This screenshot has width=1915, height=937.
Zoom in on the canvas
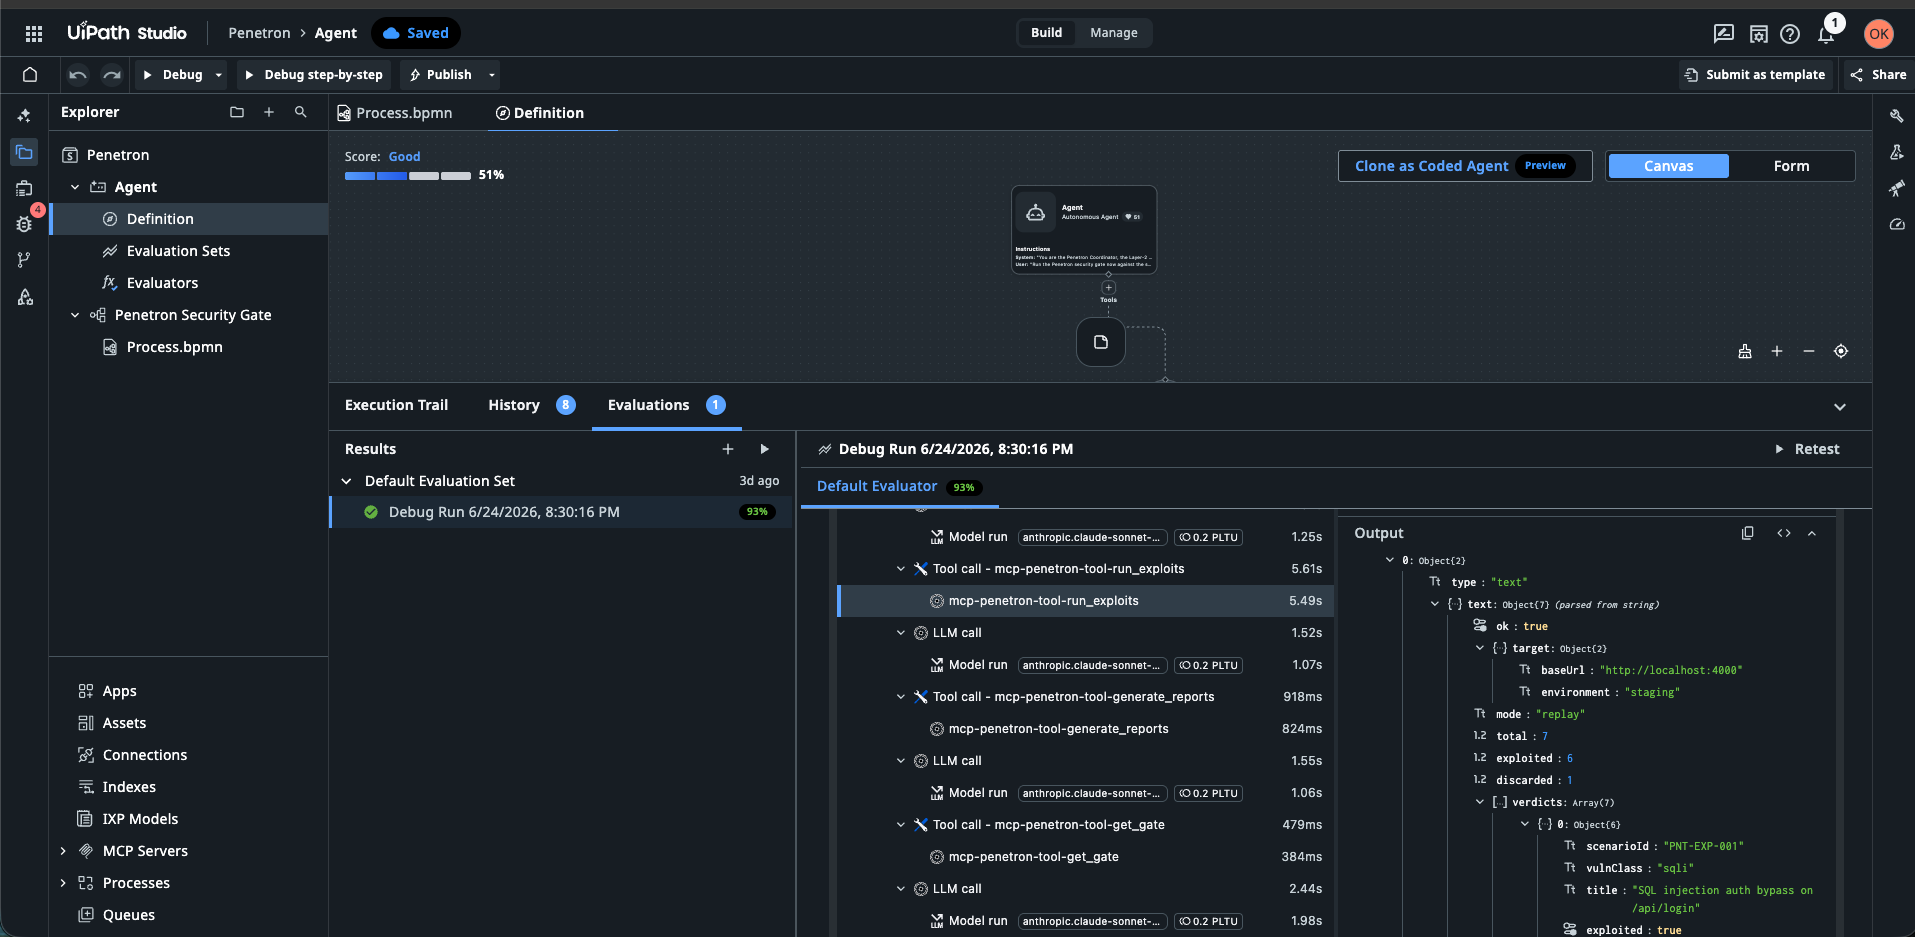coord(1777,351)
